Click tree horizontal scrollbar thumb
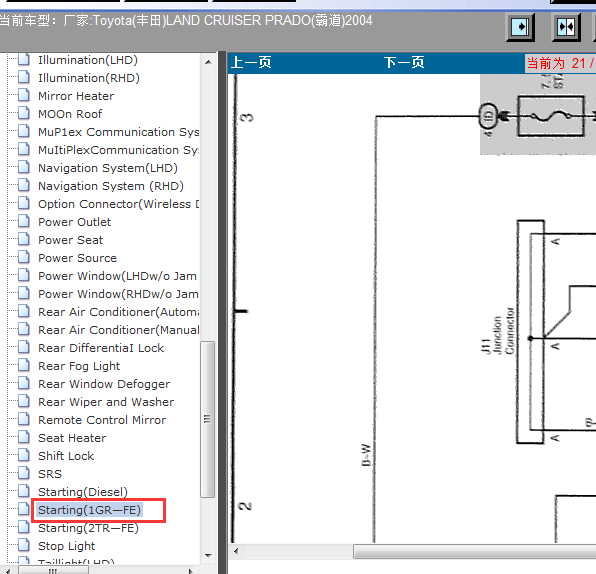This screenshot has width=596, height=574. point(54,570)
